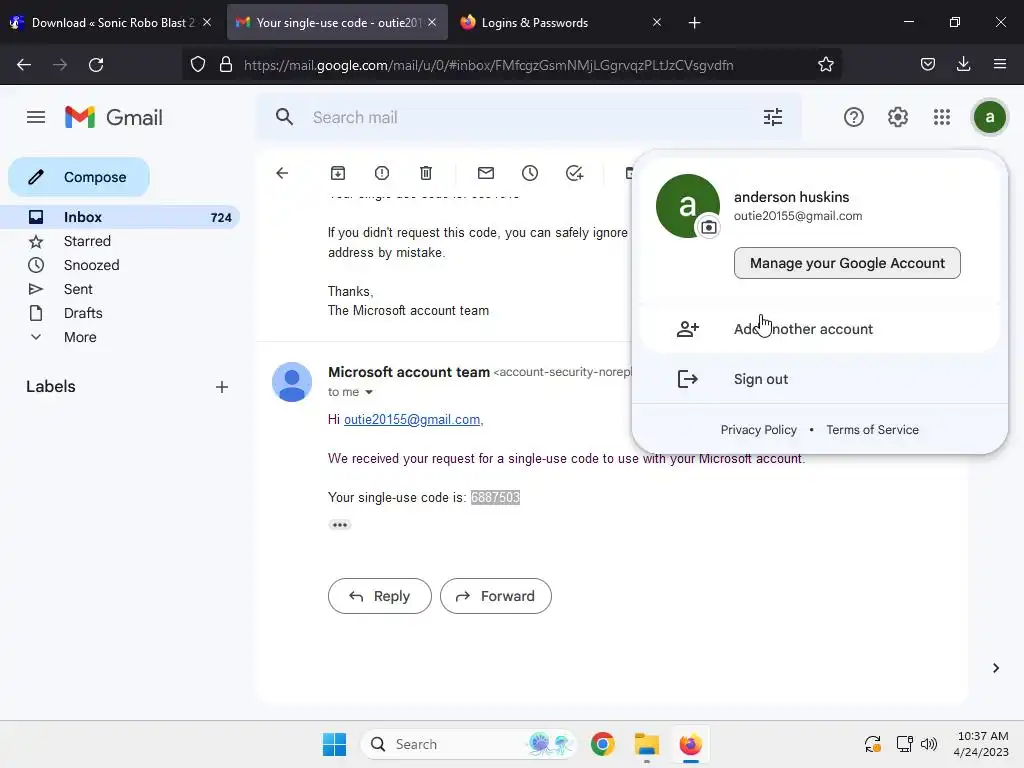This screenshot has height=768, width=1024.
Task: Open search options filter icon
Action: [773, 118]
